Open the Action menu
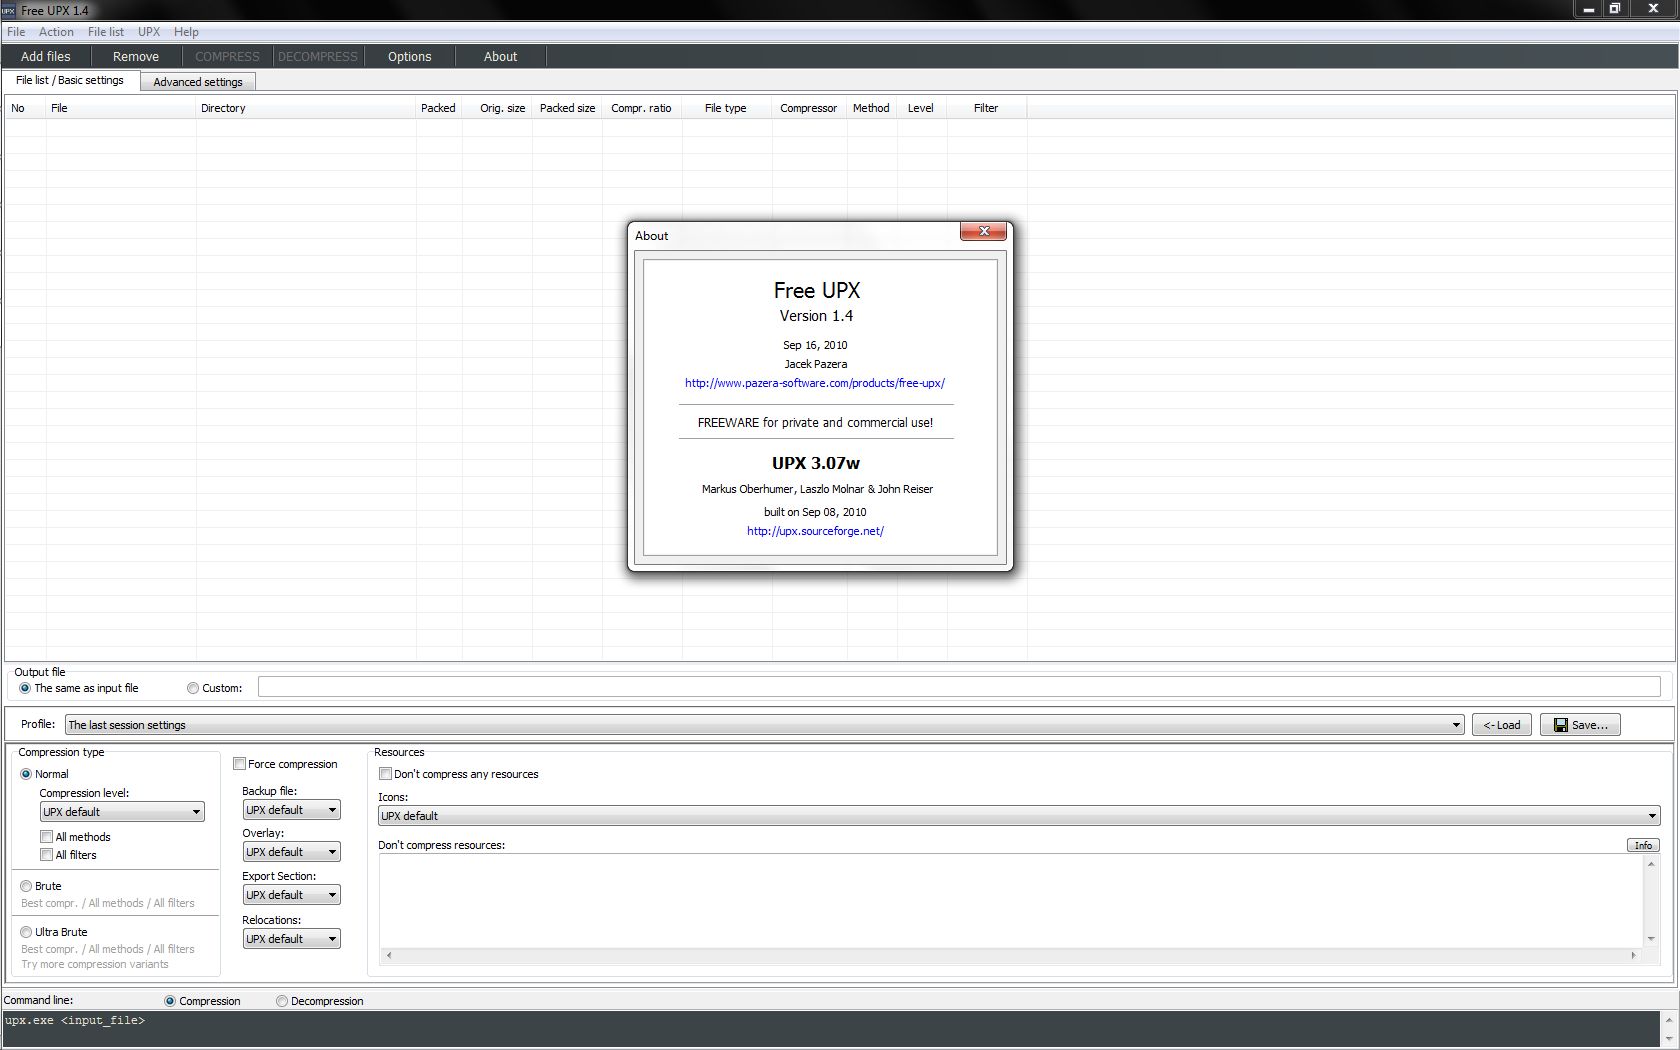 (x=56, y=31)
